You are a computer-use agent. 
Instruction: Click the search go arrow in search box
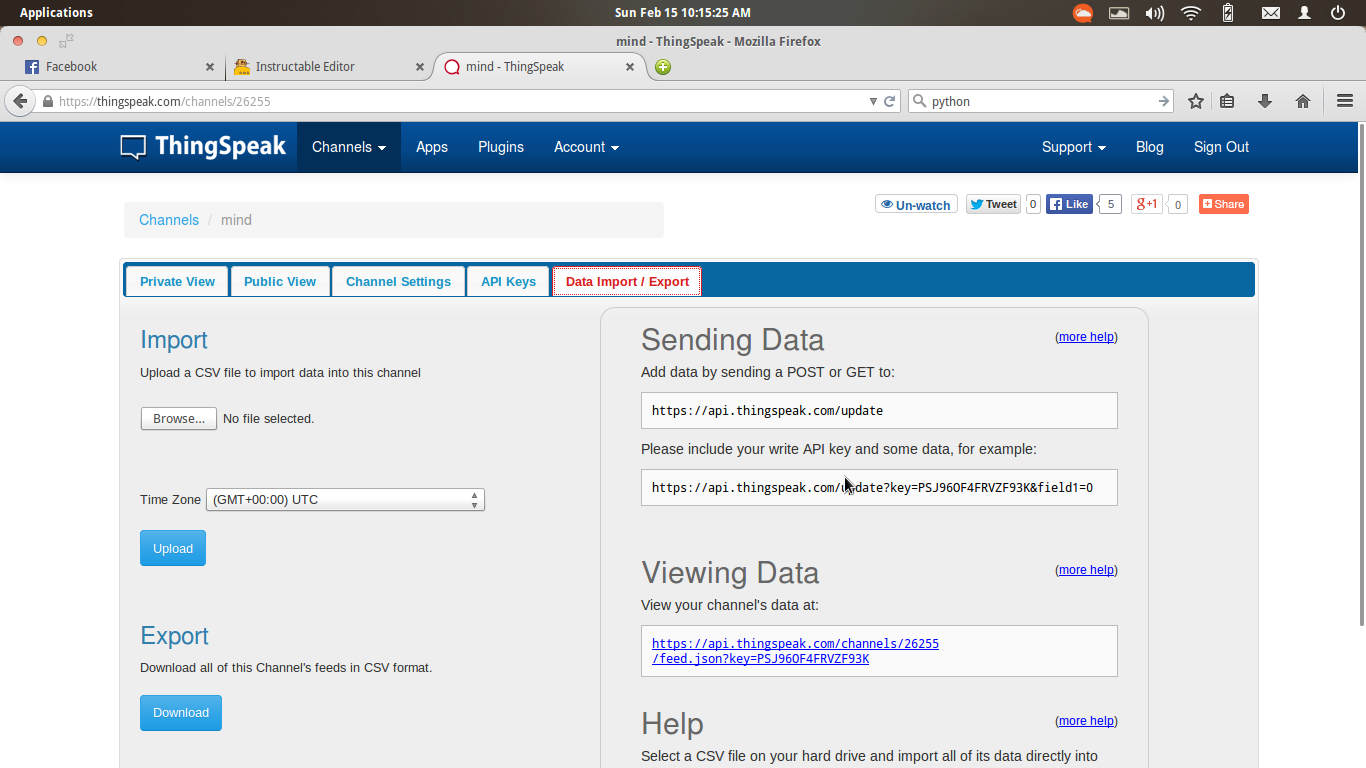pyautogui.click(x=1164, y=101)
